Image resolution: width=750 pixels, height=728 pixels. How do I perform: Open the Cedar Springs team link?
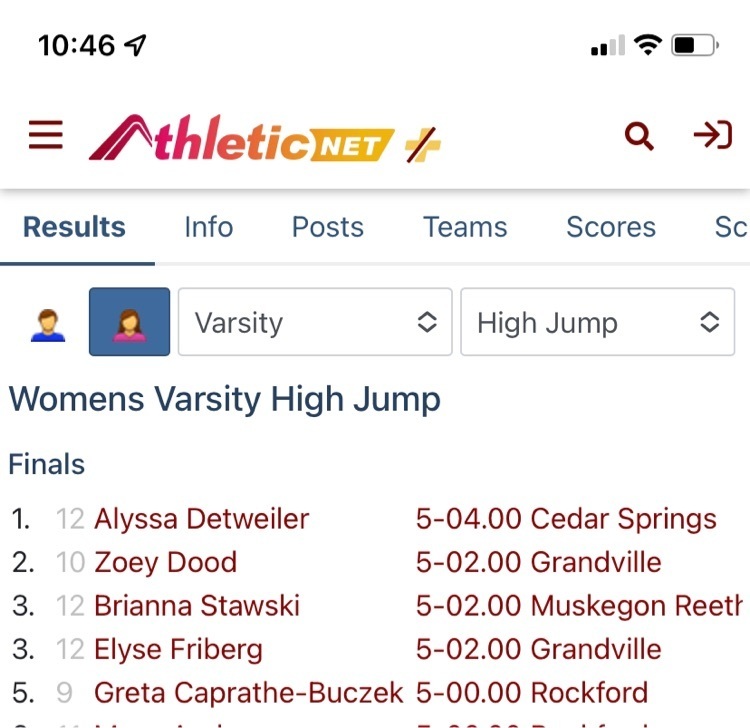click(624, 519)
